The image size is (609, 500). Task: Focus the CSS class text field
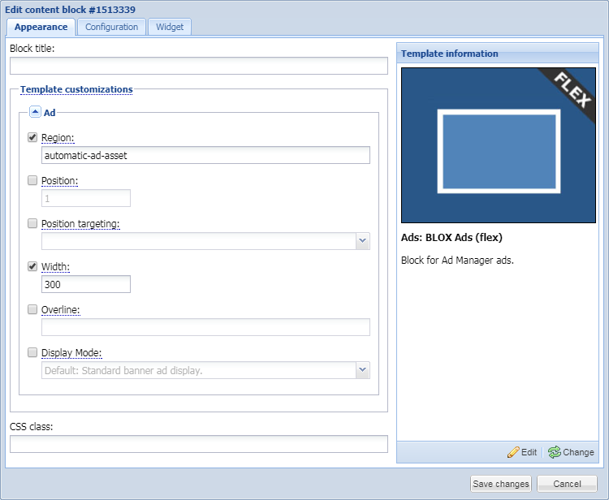pos(198,444)
